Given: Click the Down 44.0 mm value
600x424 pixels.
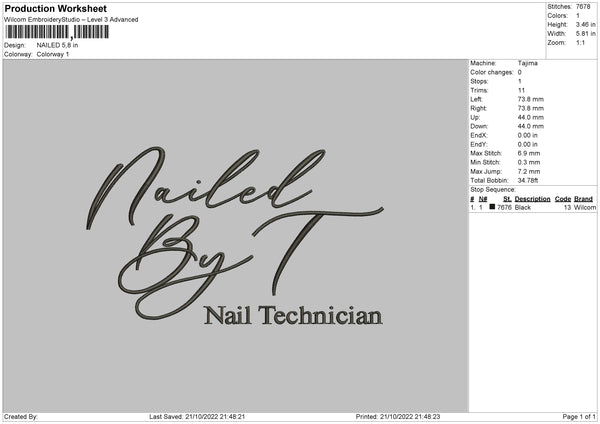Looking at the screenshot, I should pos(531,126).
